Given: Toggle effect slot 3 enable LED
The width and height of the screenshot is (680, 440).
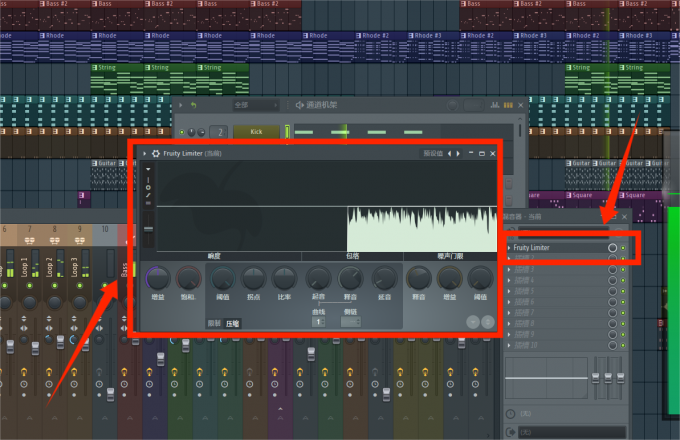Looking at the screenshot, I should coord(623,270).
